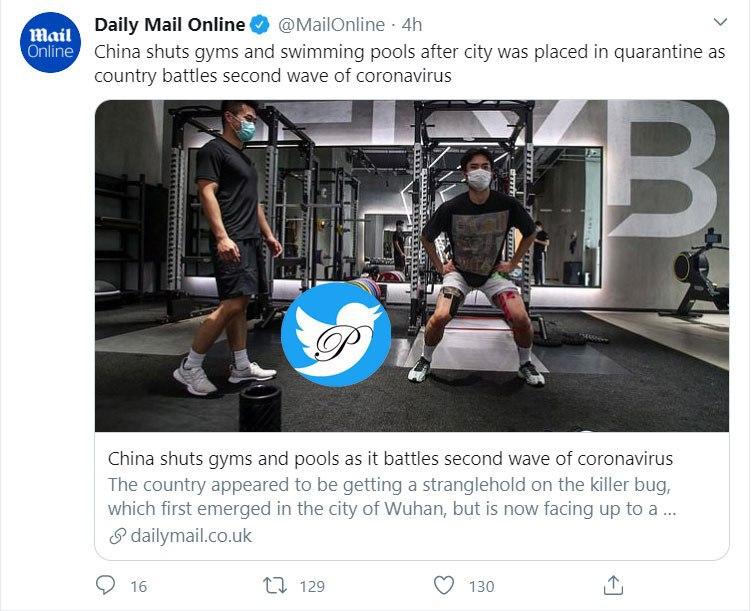Like the tweet with the heart icon

point(444,585)
